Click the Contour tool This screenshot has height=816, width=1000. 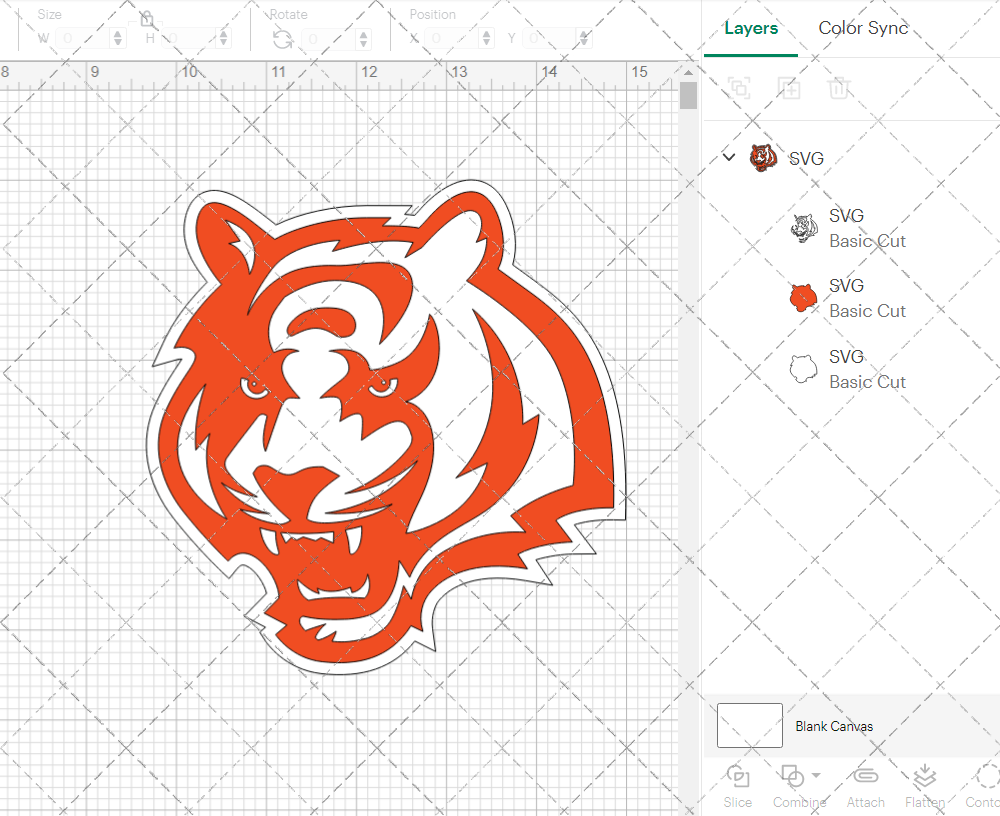984,787
